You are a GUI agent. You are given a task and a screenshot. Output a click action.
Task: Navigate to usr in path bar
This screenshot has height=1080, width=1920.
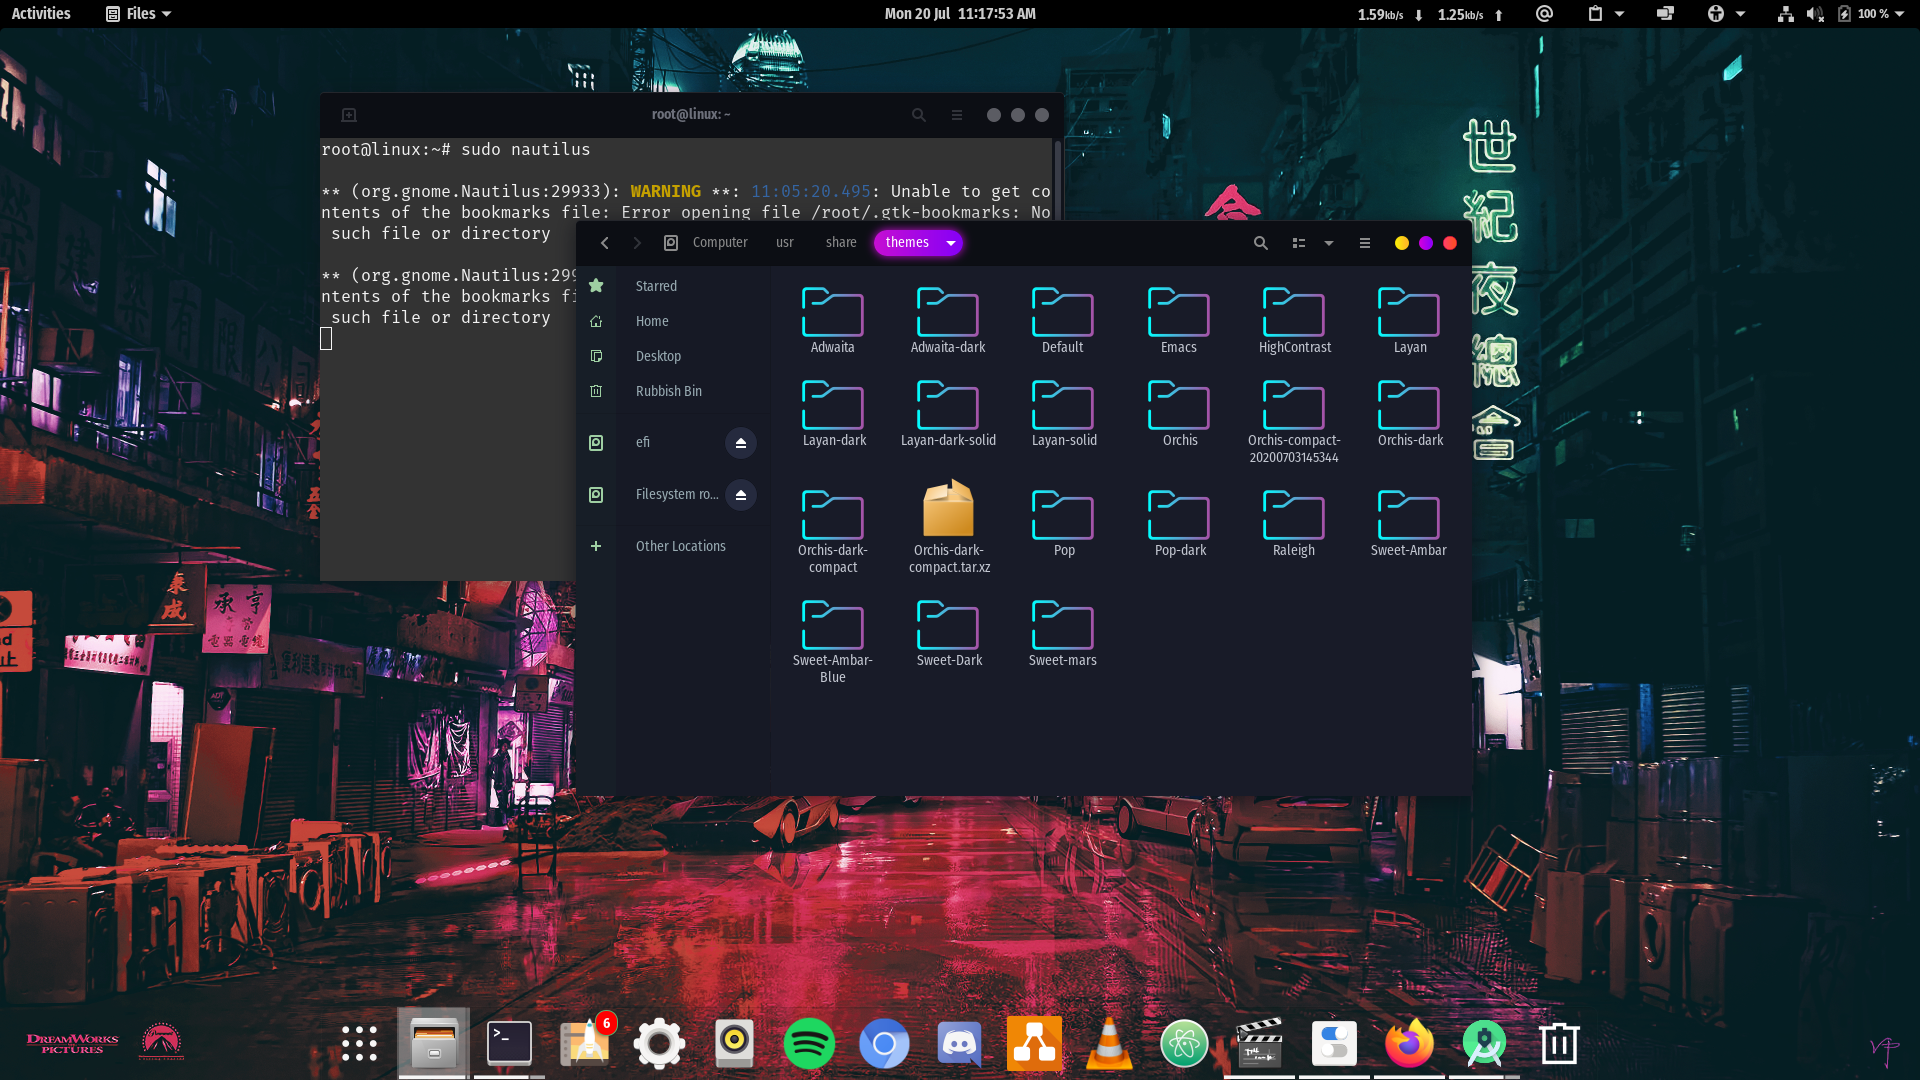[784, 243]
